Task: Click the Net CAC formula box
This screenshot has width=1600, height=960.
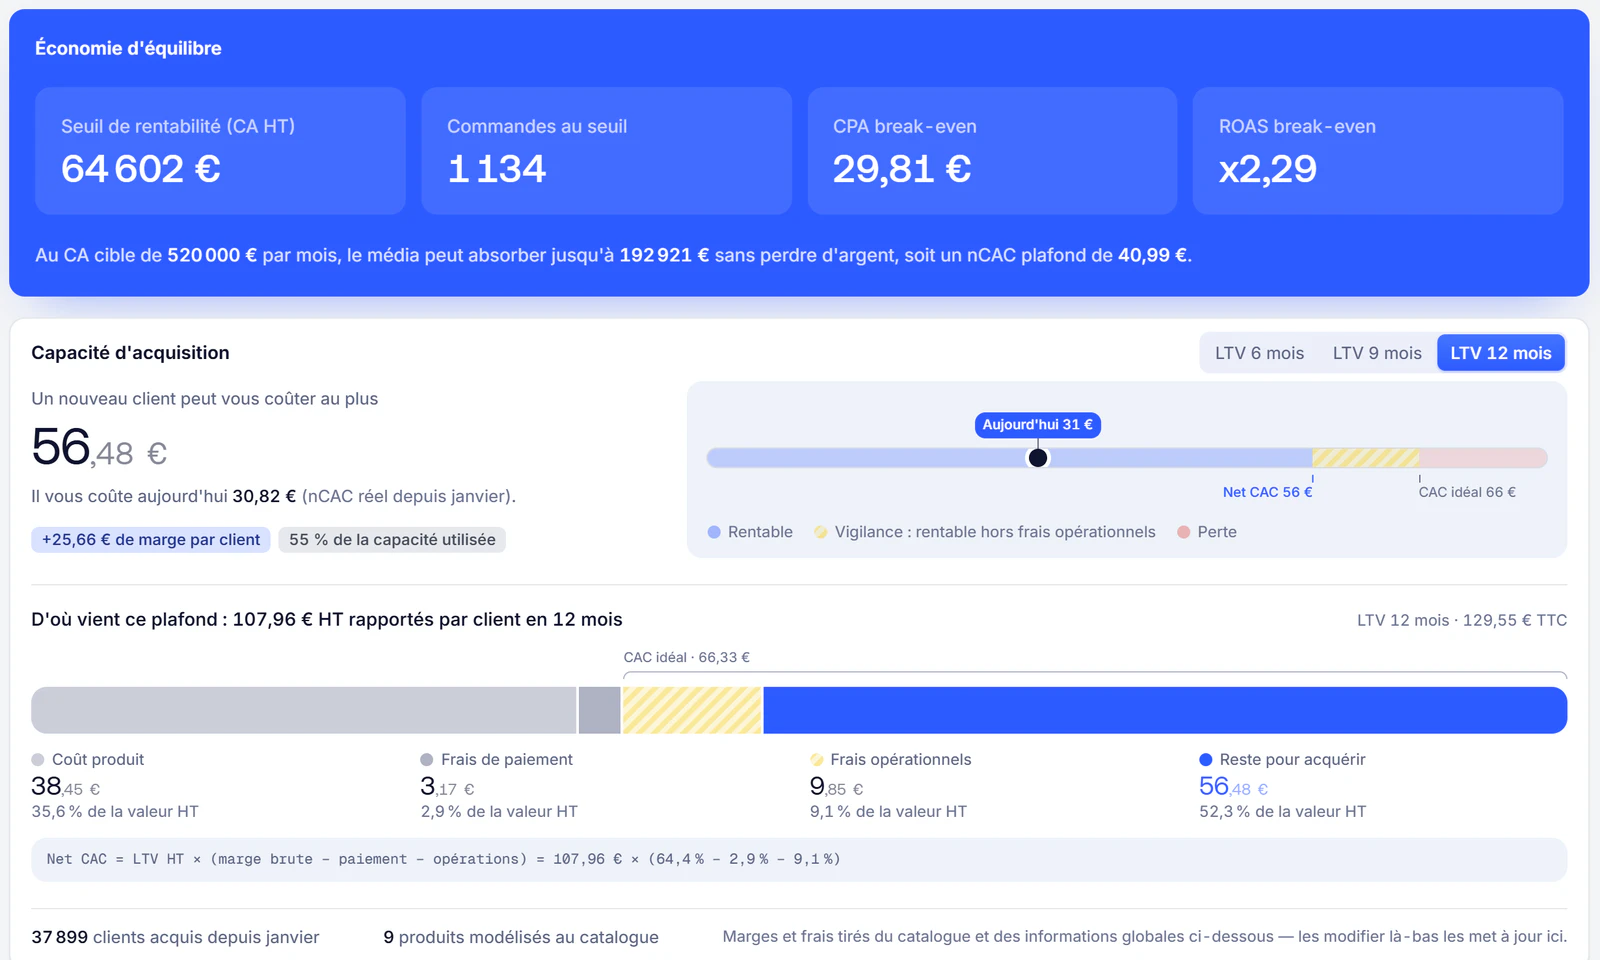Action: click(x=799, y=859)
